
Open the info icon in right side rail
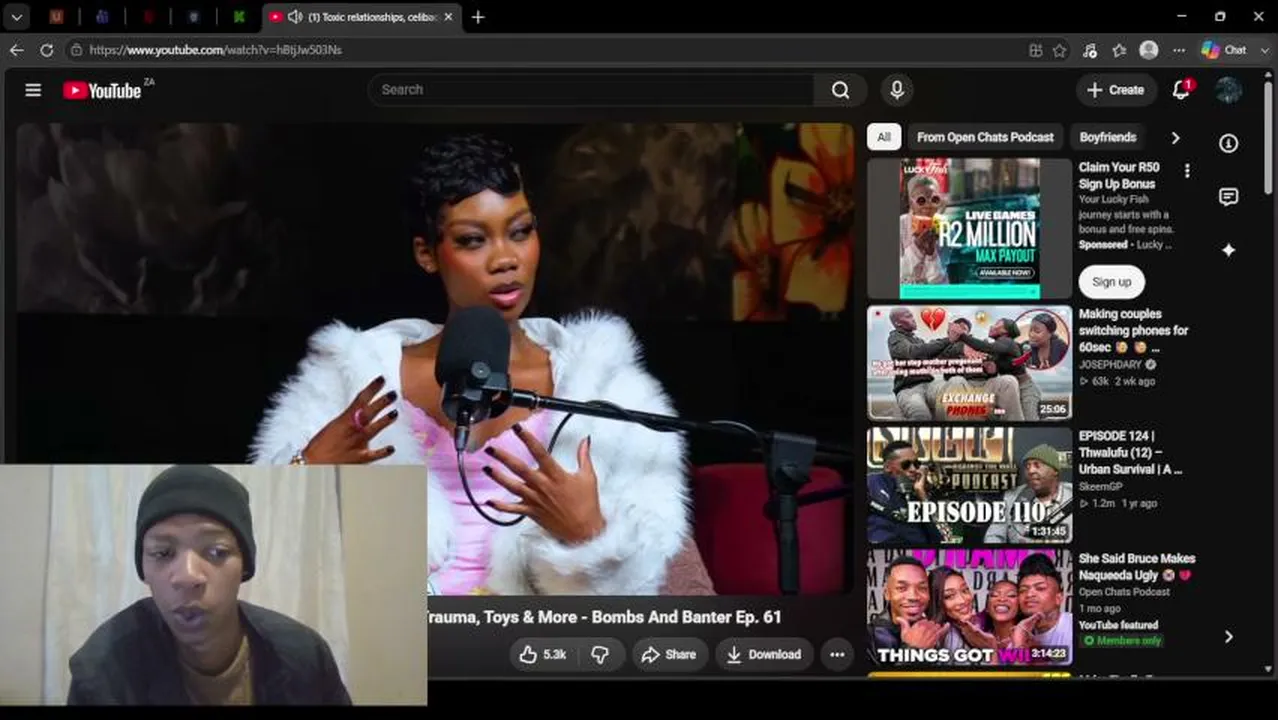1228,144
